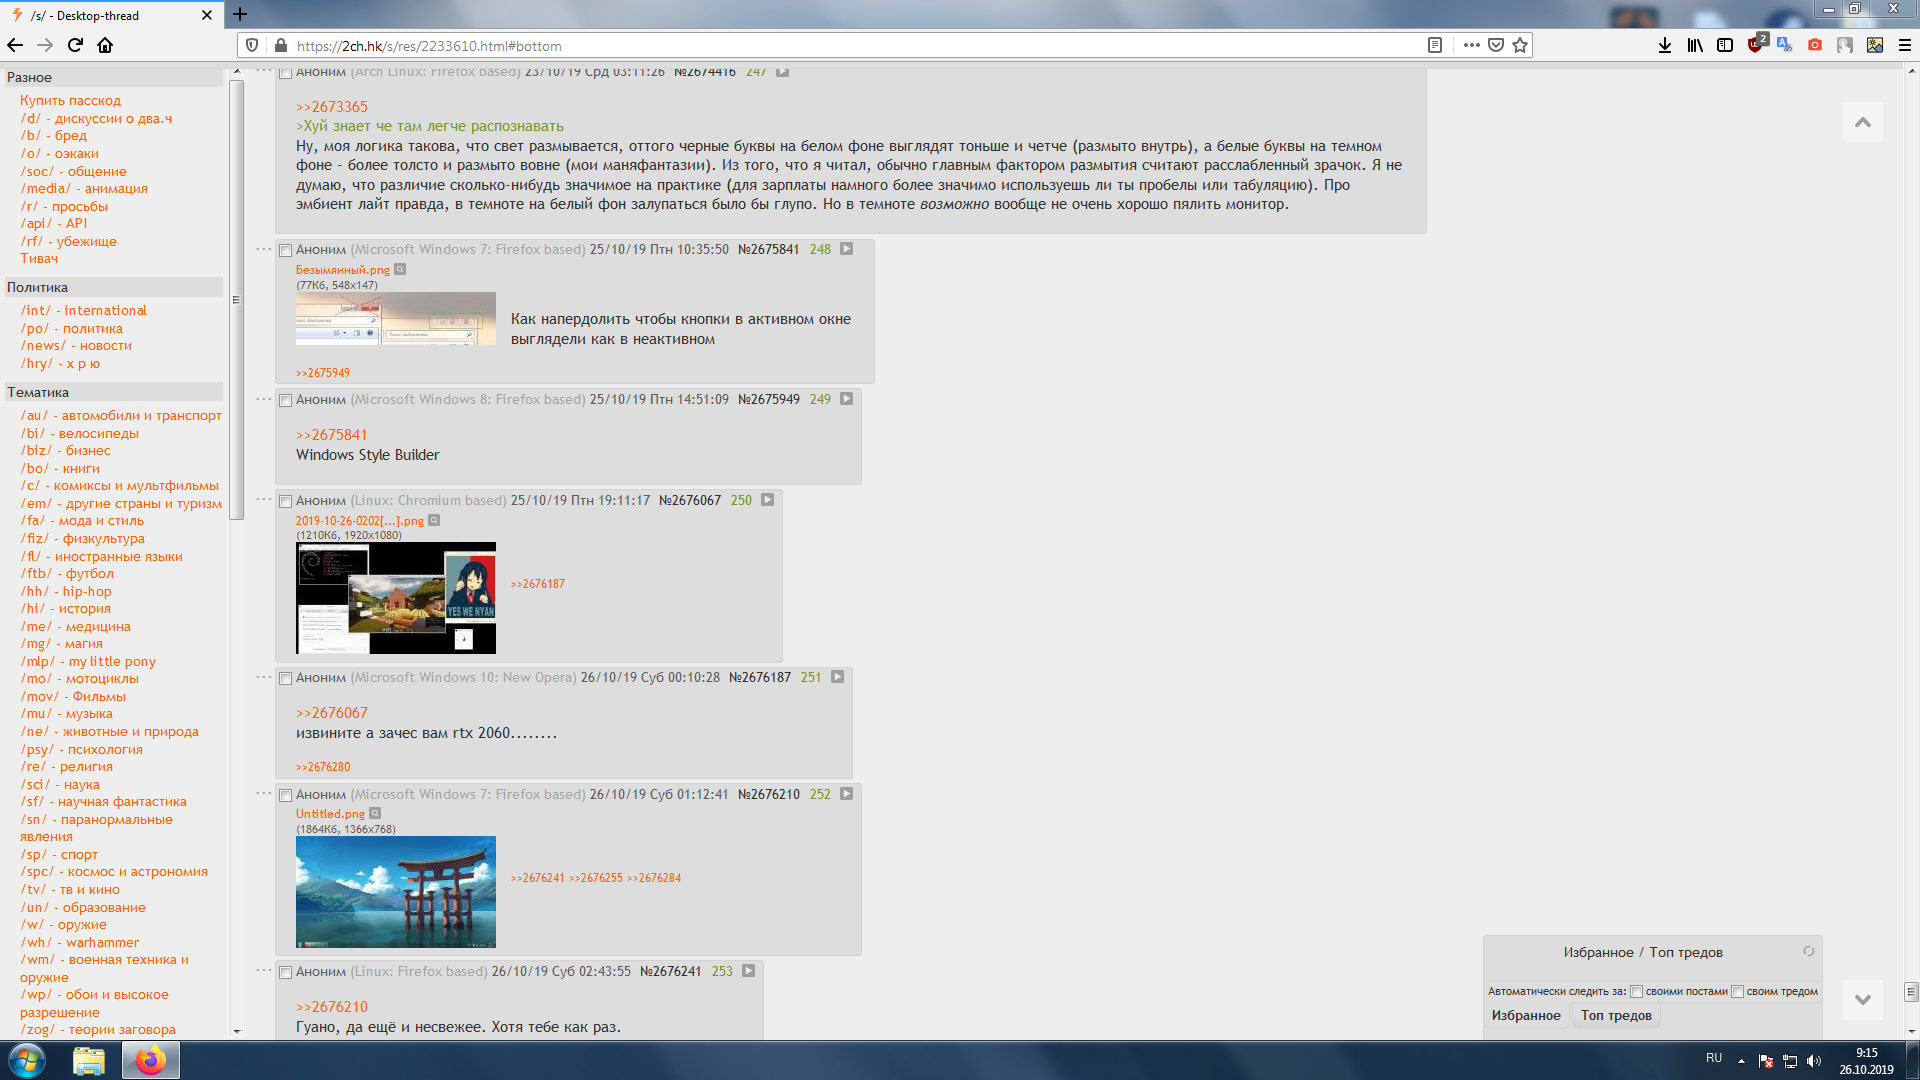Bookmark this page with star icon
Image resolution: width=1920 pixels, height=1080 pixels.
click(1520, 45)
